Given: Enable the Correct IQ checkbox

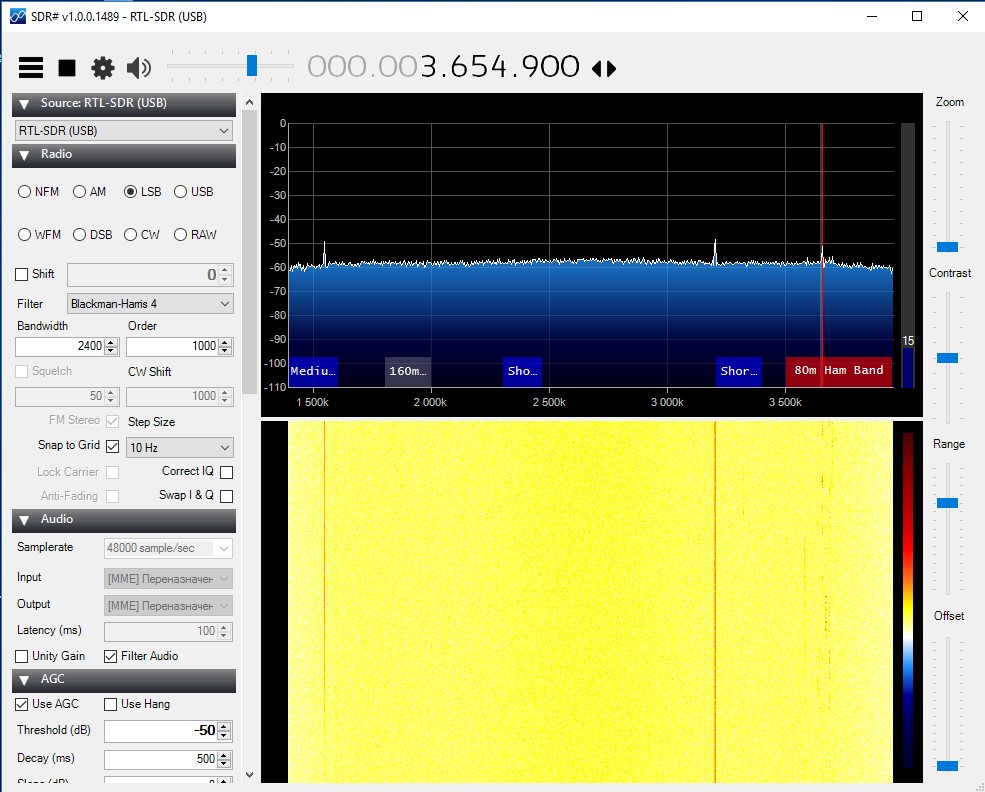Looking at the screenshot, I should 227,472.
